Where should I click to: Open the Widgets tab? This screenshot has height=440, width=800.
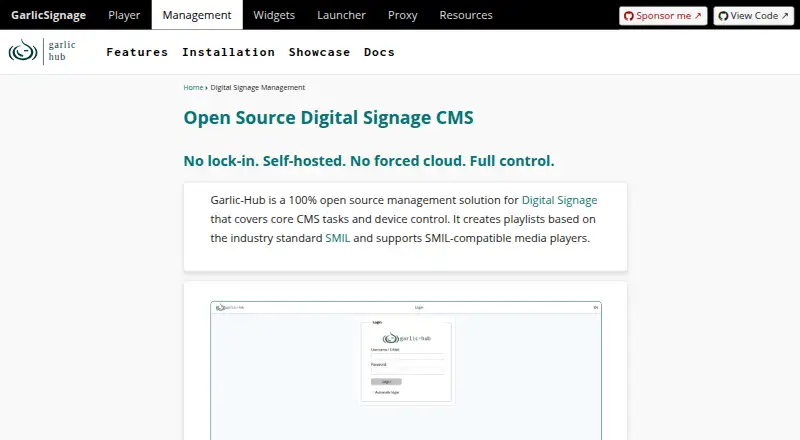click(274, 15)
